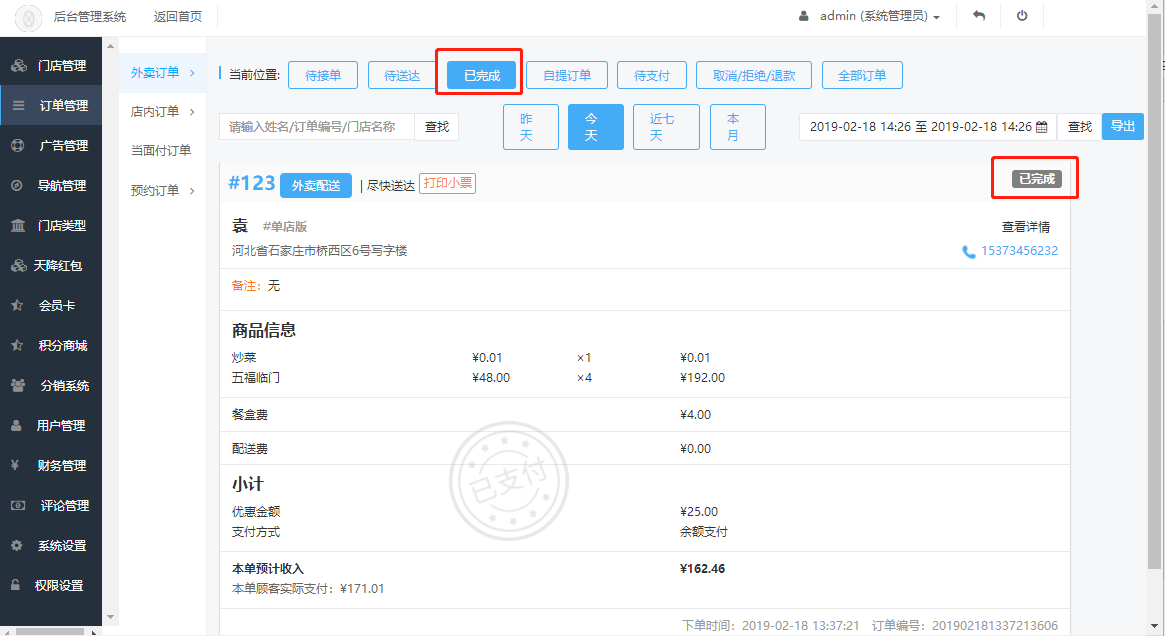The width and height of the screenshot is (1165, 636).
Task: Expand the 预约订单 submenu
Action: click(x=163, y=190)
